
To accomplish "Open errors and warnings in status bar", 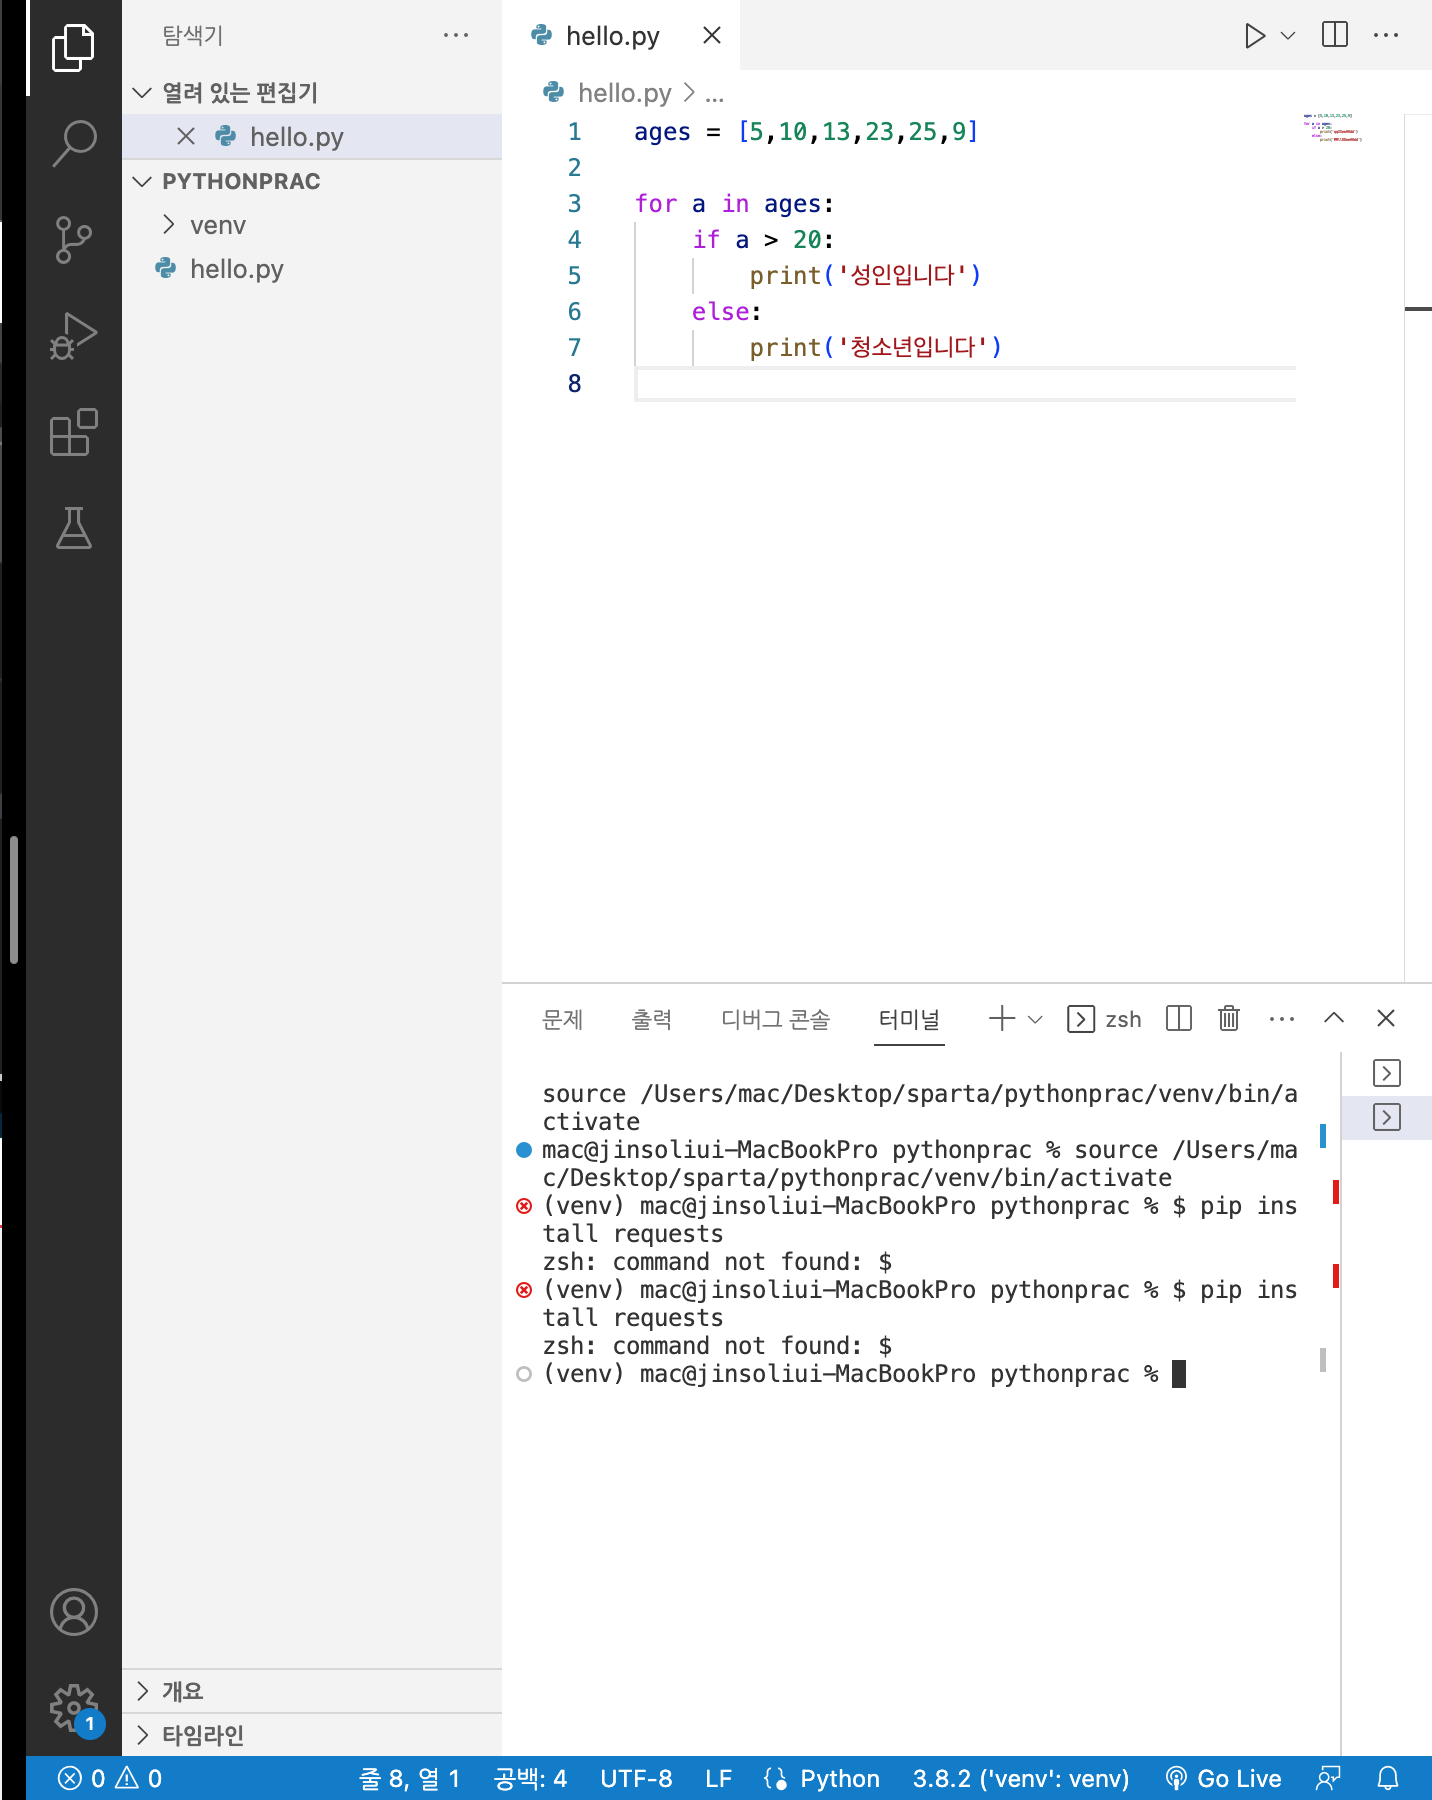I will coord(110,1779).
